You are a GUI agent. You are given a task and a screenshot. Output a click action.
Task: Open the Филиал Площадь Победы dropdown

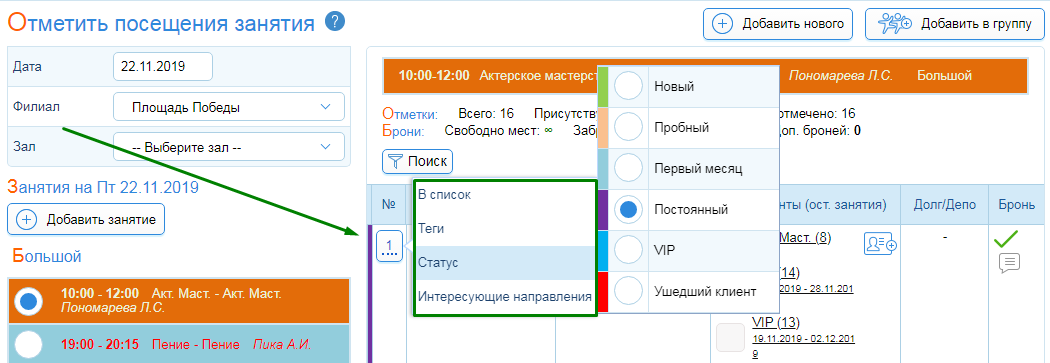tap(229, 107)
